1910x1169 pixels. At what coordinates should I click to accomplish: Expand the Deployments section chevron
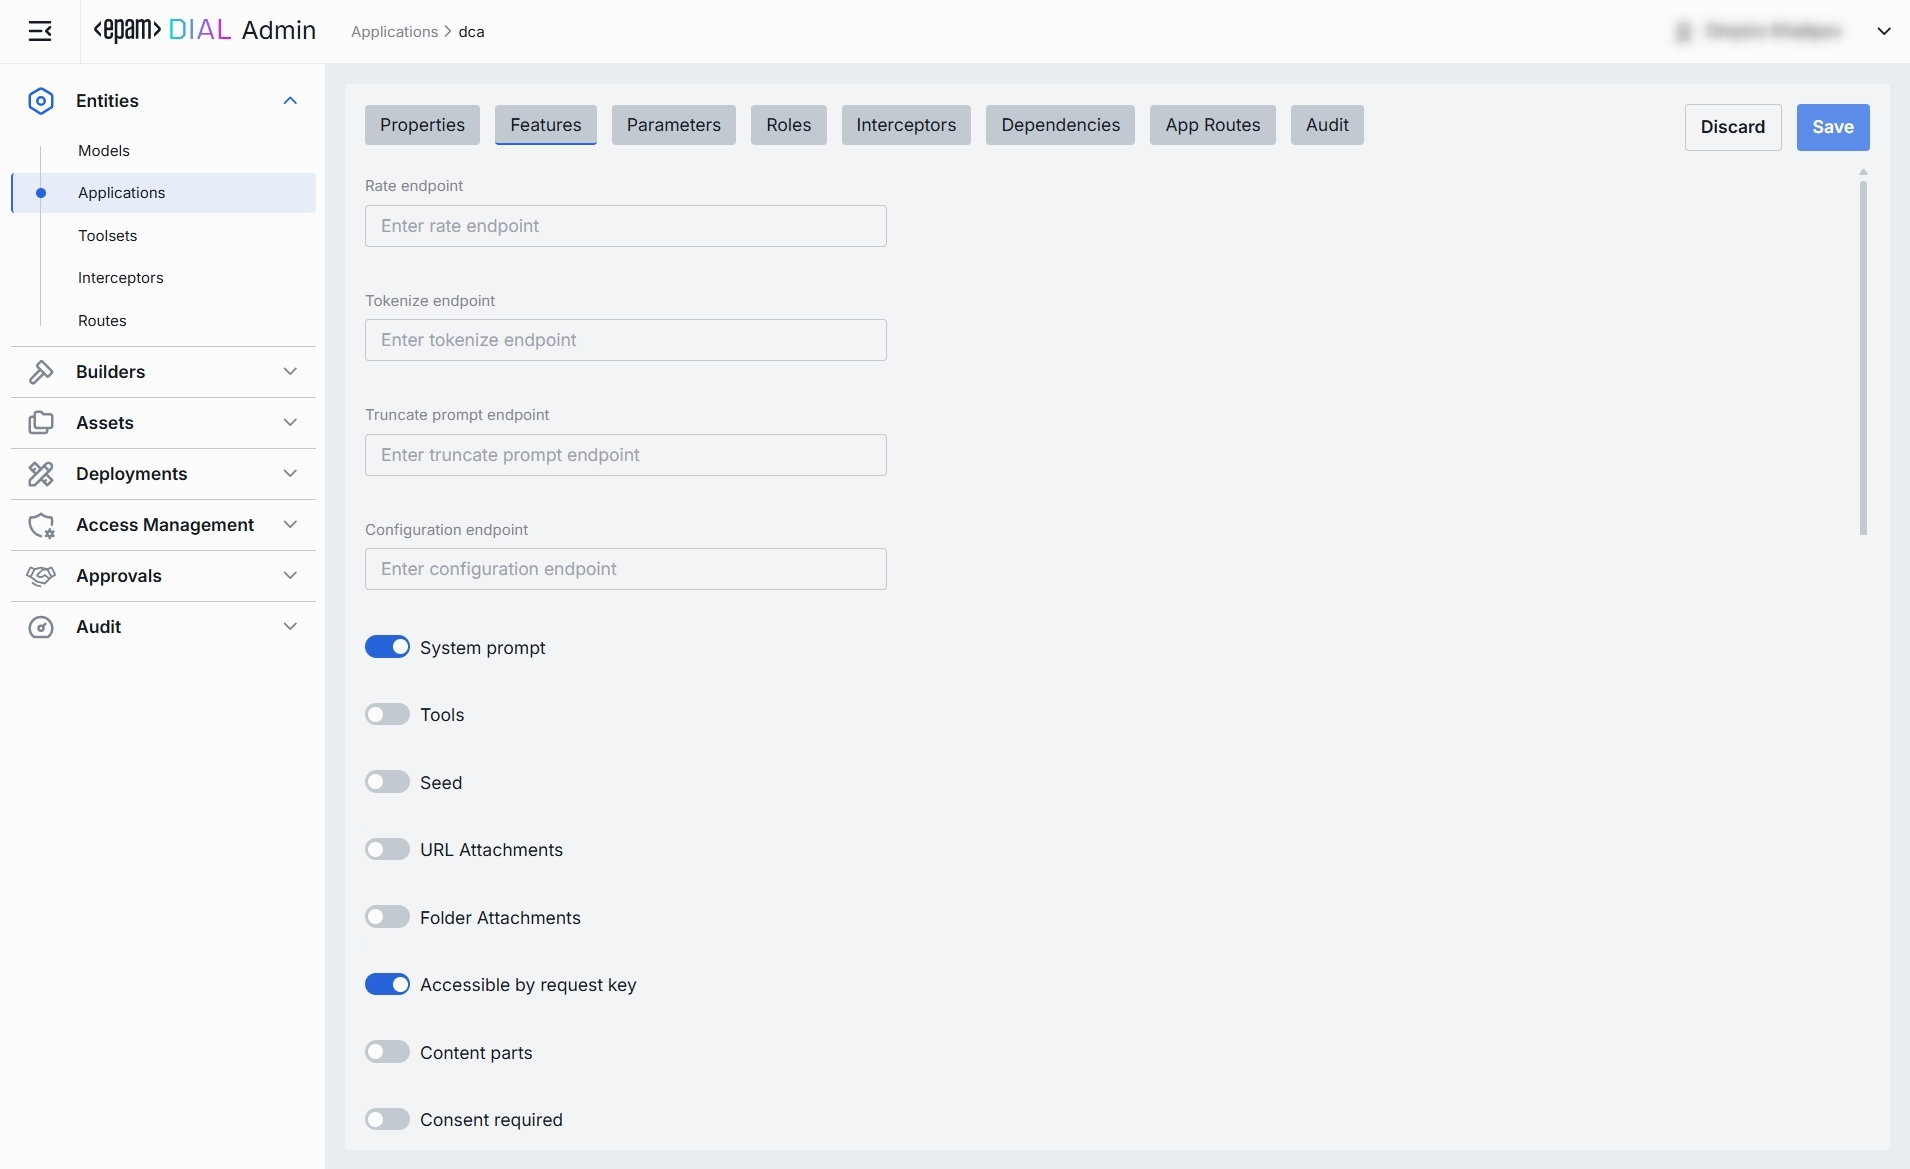tap(290, 474)
